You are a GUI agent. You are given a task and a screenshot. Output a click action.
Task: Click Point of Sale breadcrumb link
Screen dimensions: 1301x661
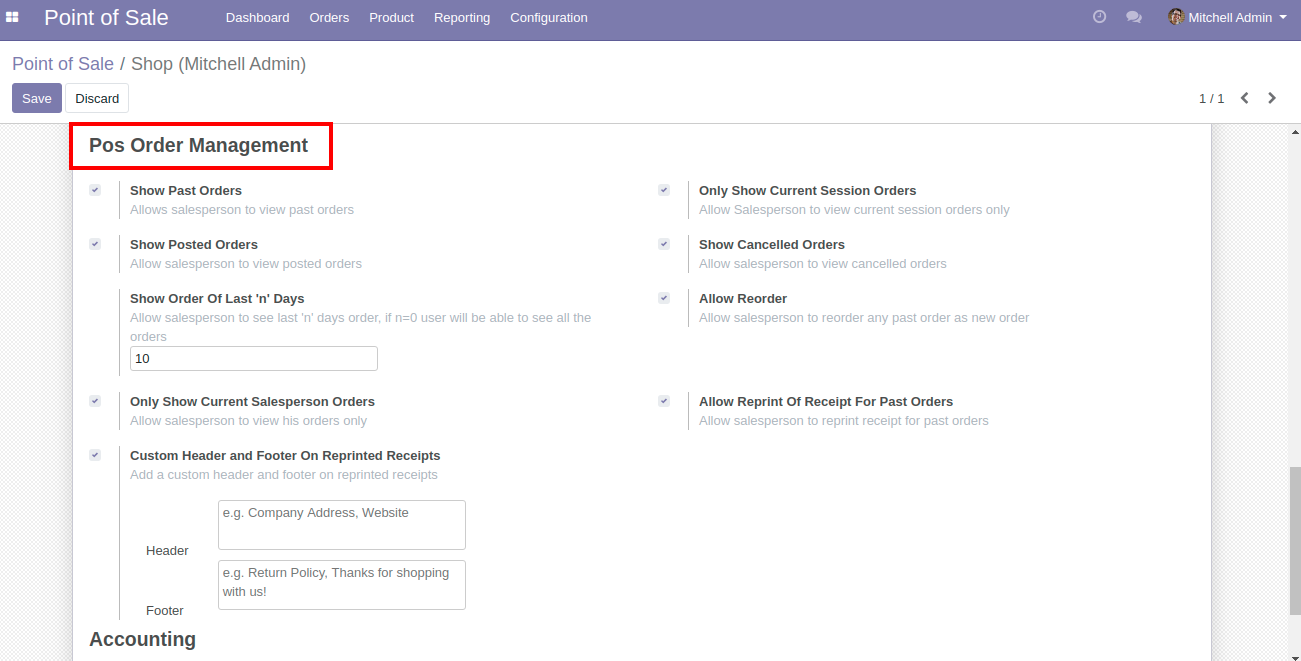pos(63,64)
